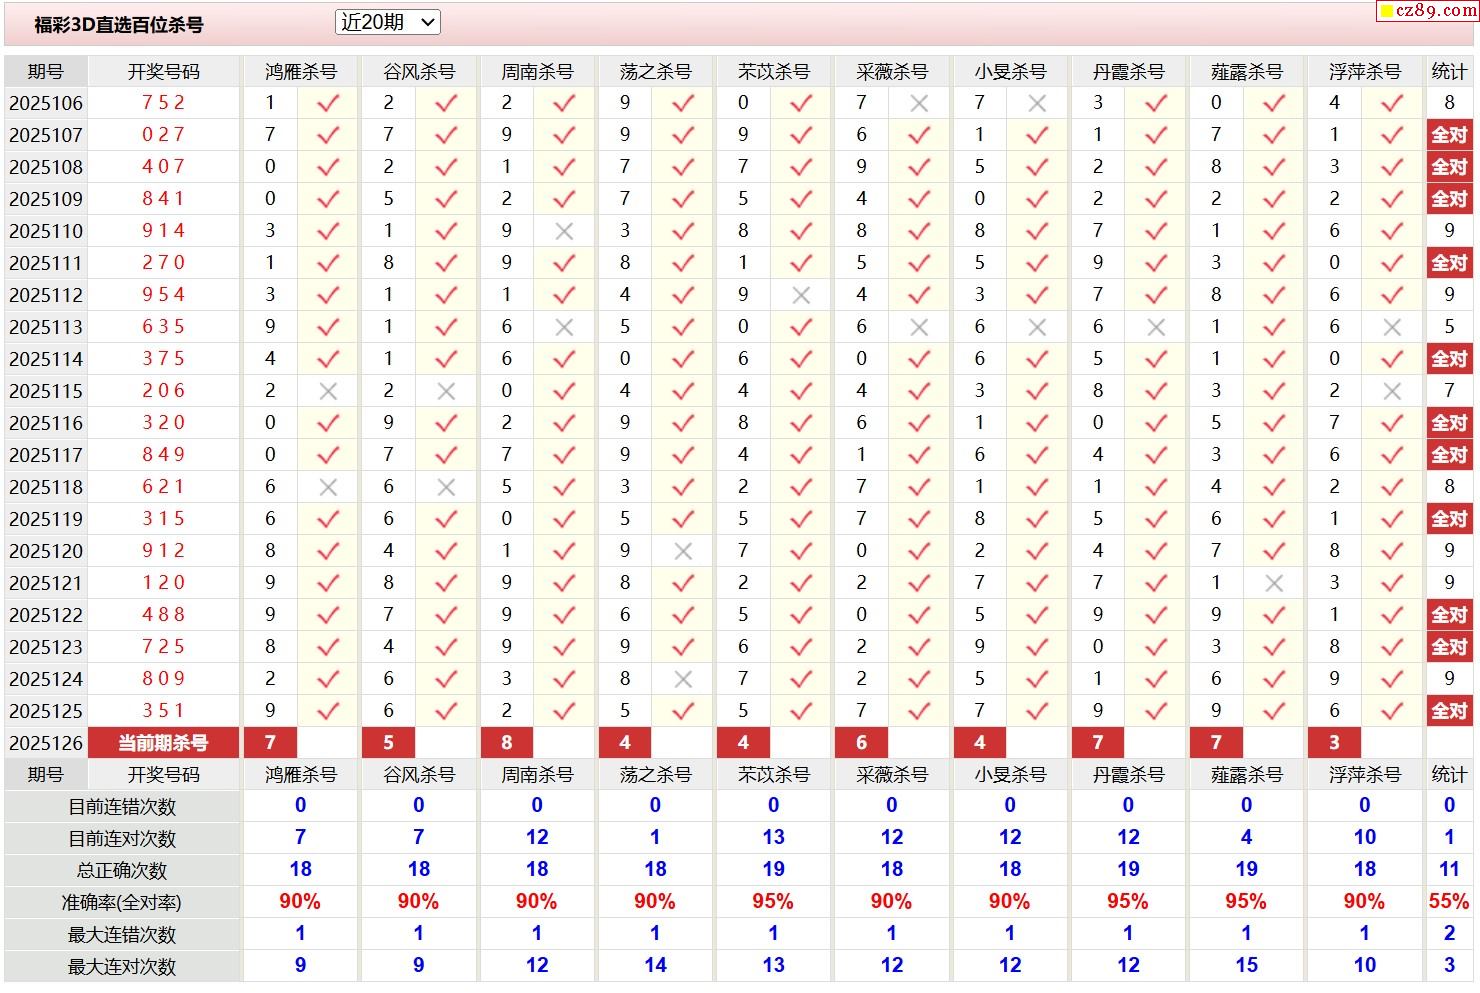Click 统计 value 7 in row 2025115
1480x993 pixels.
click(1449, 391)
